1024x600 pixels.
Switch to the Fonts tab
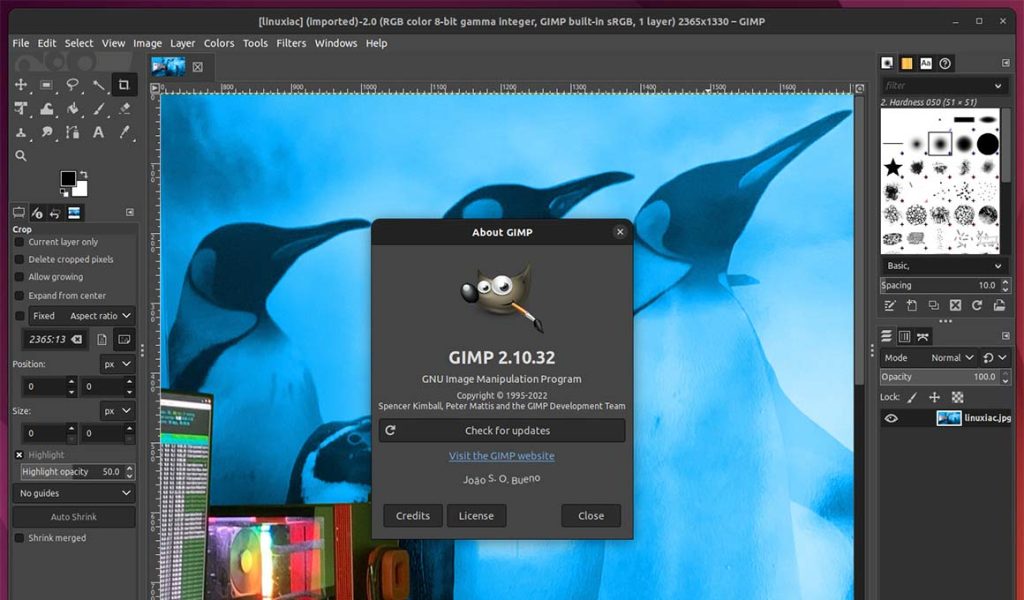pos(926,63)
